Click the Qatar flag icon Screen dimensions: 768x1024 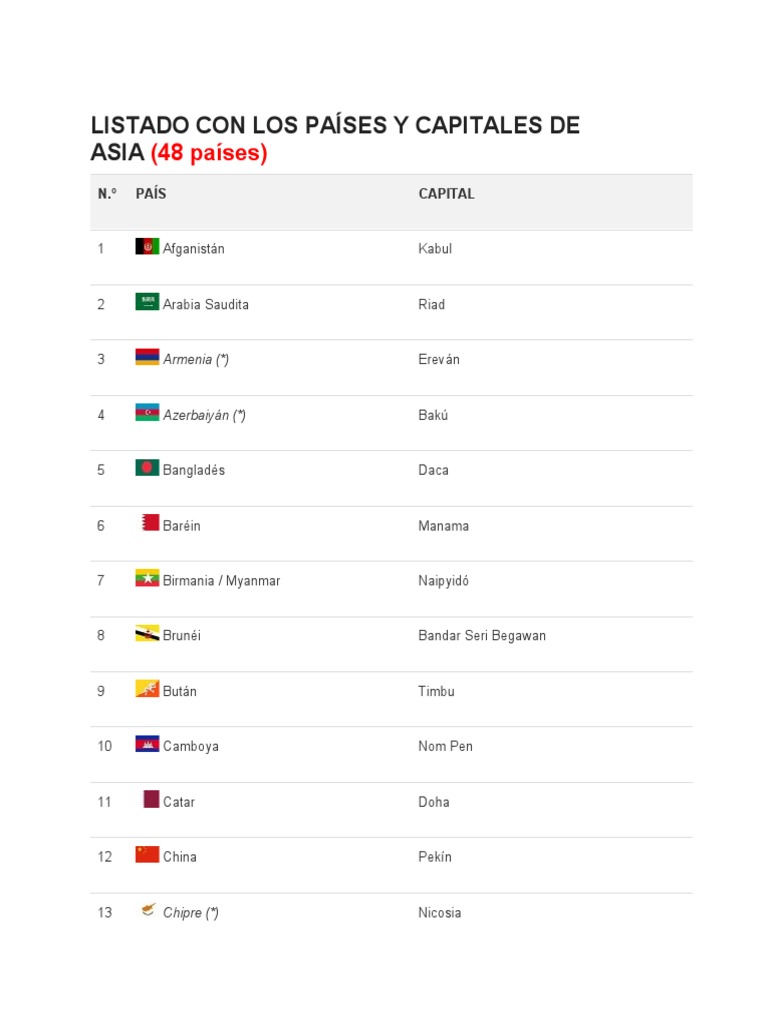(x=151, y=799)
